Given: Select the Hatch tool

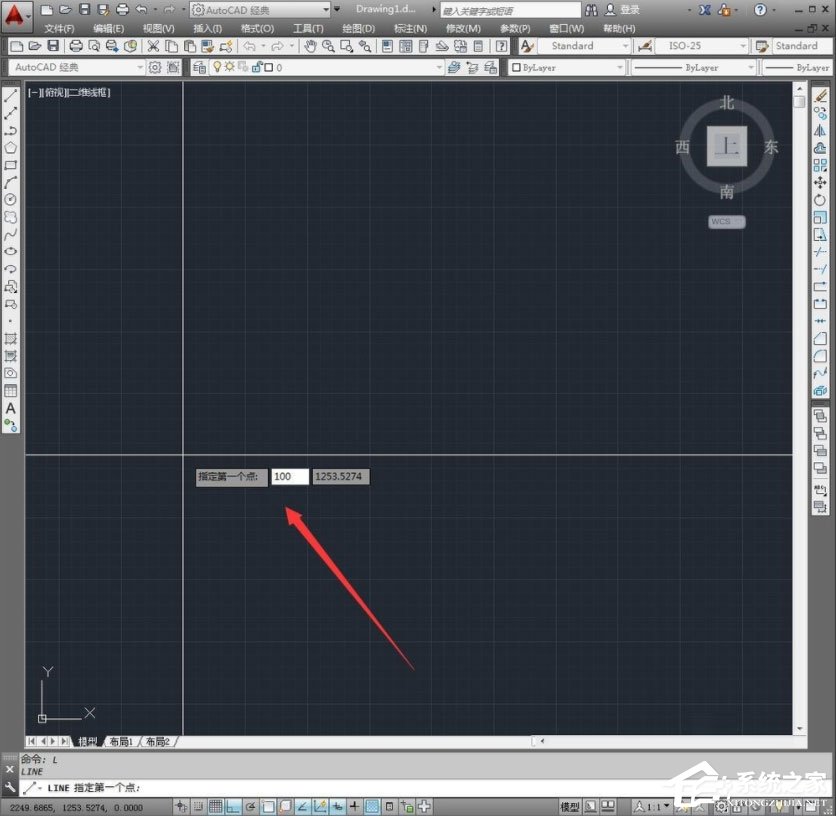Looking at the screenshot, I should [x=11, y=338].
